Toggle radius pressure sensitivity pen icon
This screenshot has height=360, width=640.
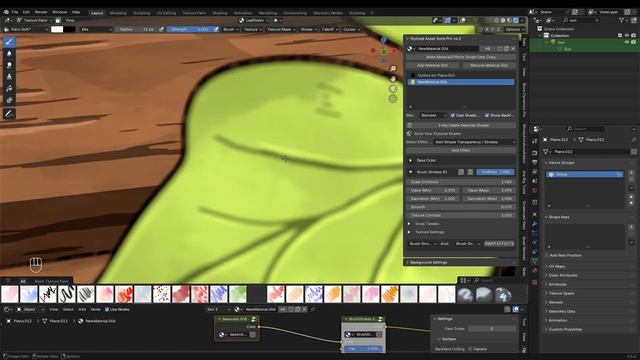(x=162, y=29)
